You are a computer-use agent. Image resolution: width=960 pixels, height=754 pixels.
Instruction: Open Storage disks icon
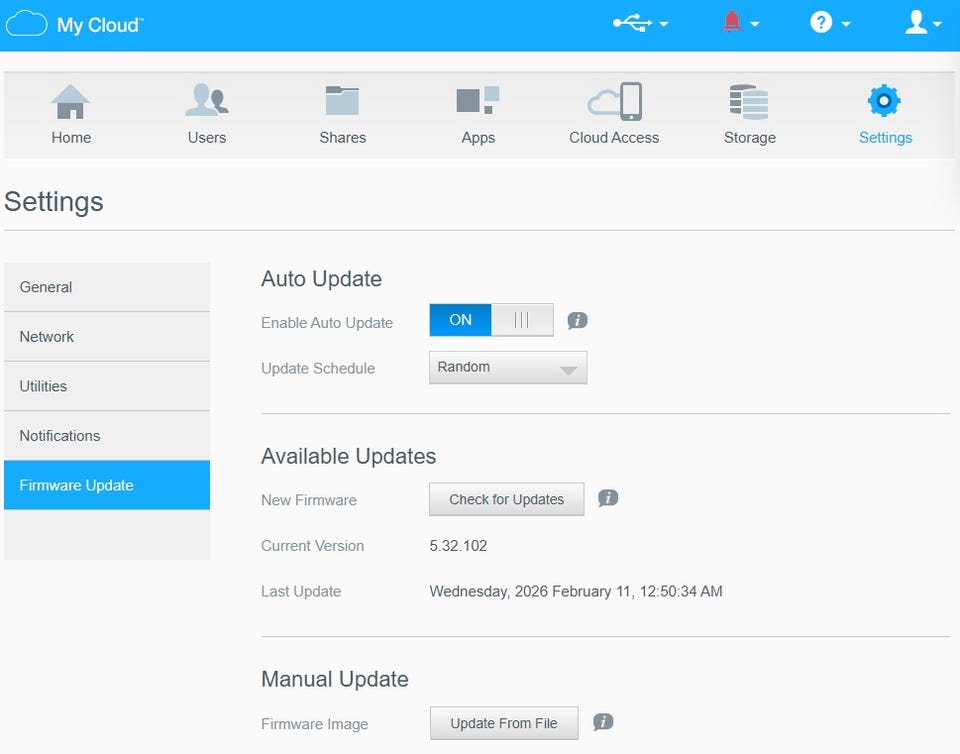tap(749, 102)
